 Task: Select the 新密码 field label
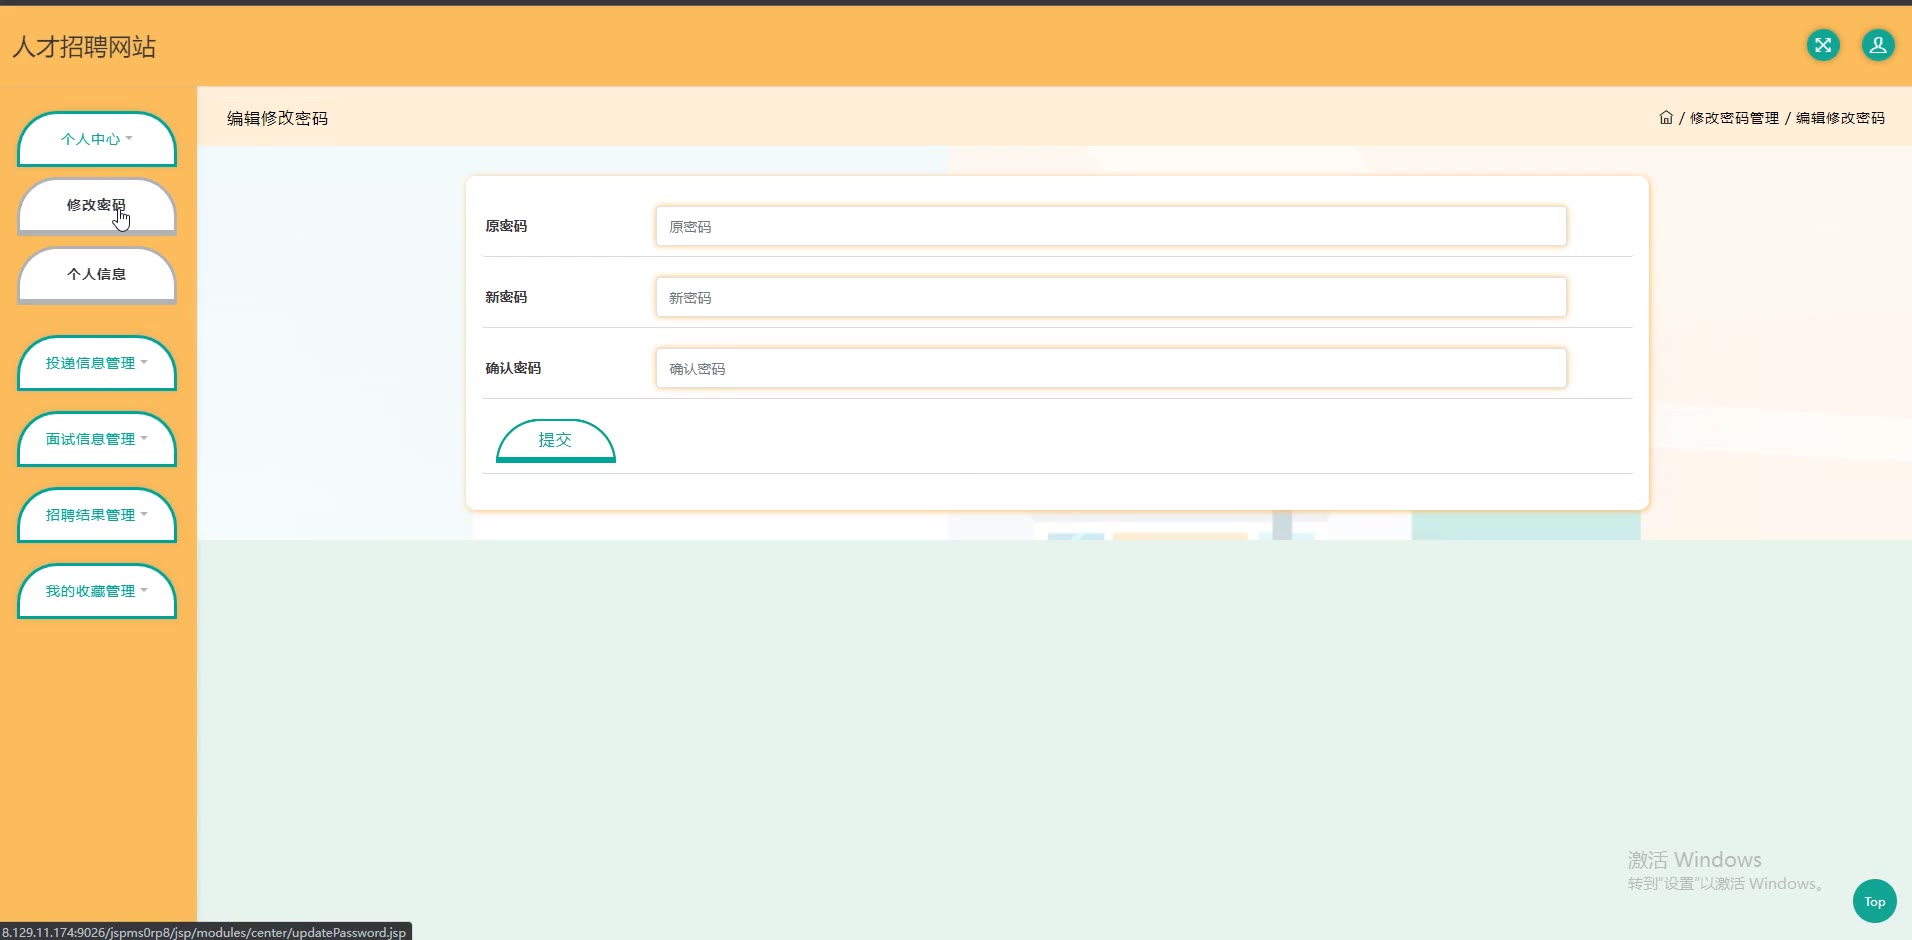coord(506,297)
